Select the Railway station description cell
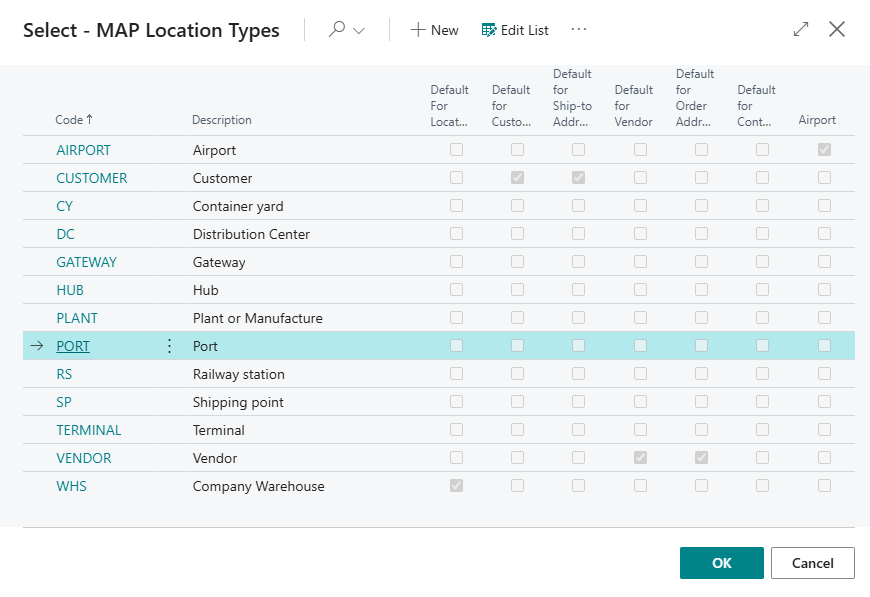 coord(239,374)
